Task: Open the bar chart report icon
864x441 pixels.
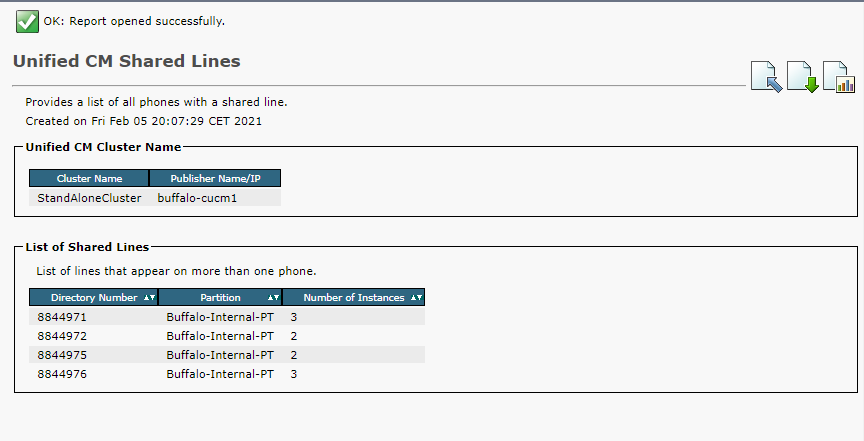Action: [838, 77]
